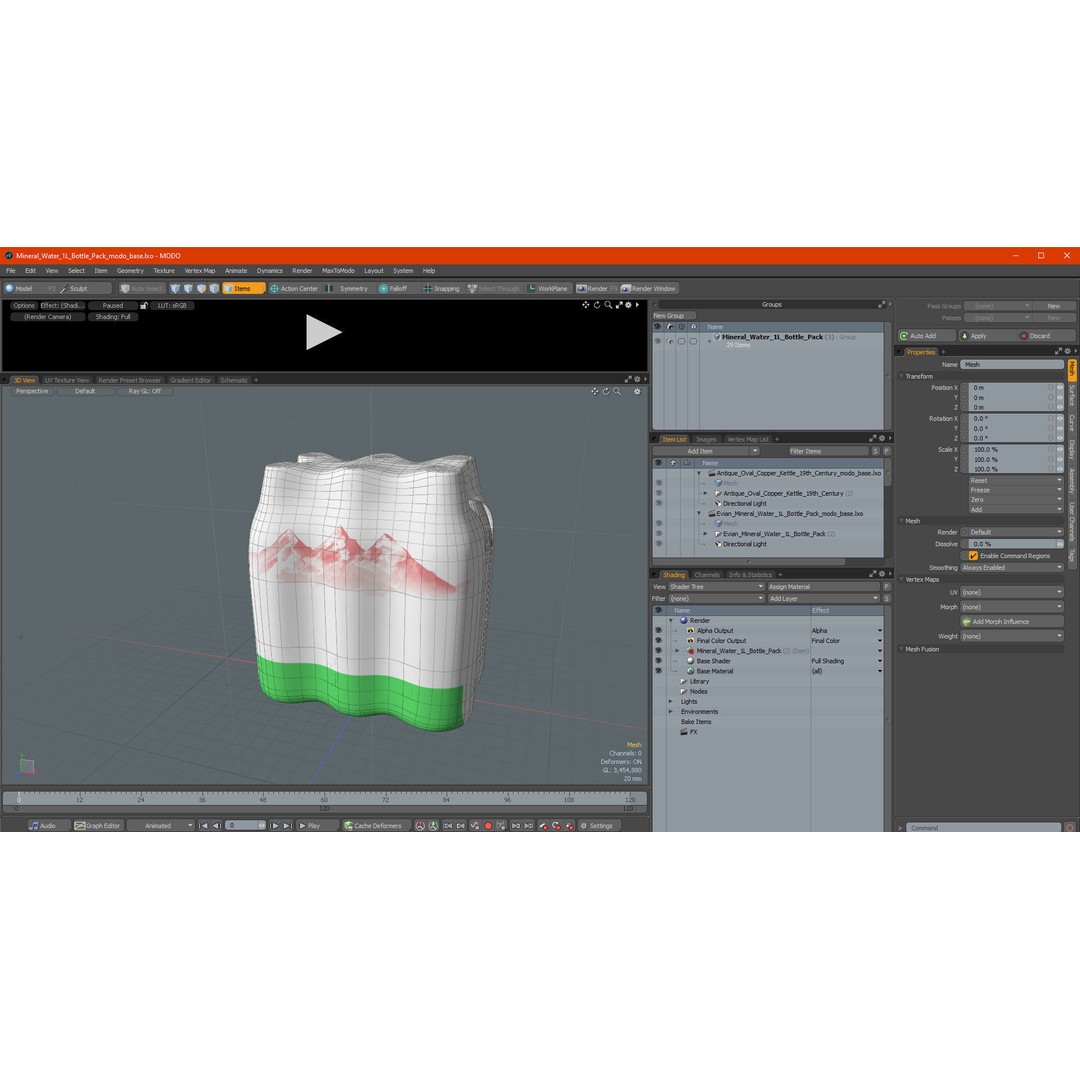Toggle visibility of Mineral_Water_1L_Bottle_Pack shader layer

[x=658, y=650]
